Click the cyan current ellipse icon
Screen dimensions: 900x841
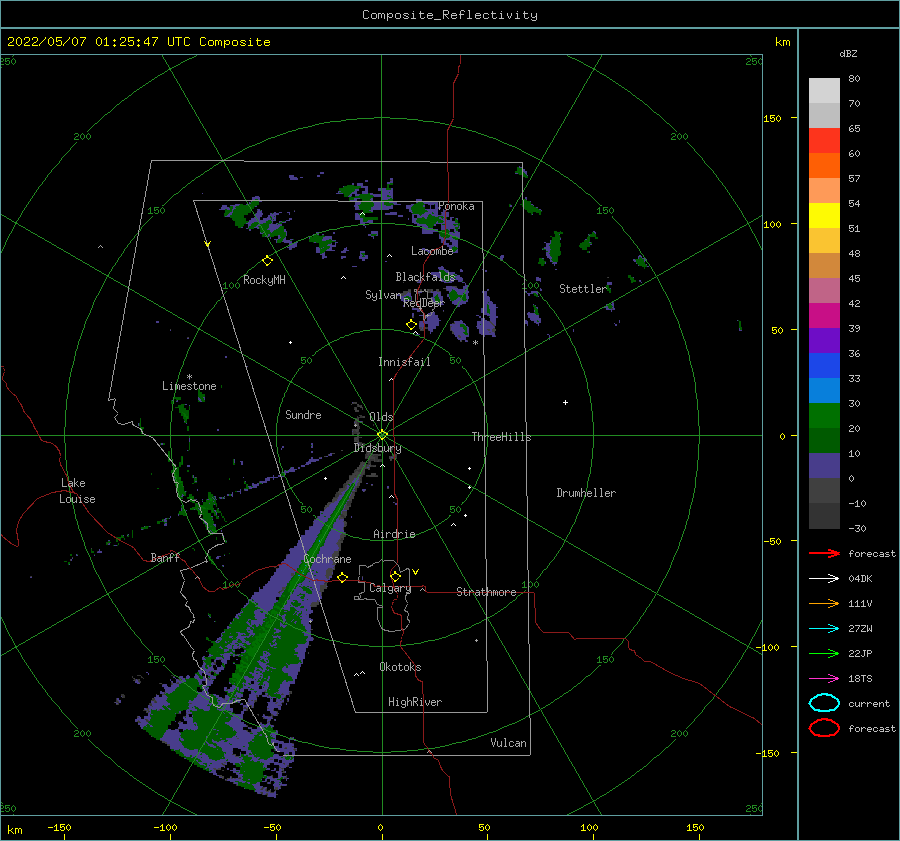[x=824, y=703]
